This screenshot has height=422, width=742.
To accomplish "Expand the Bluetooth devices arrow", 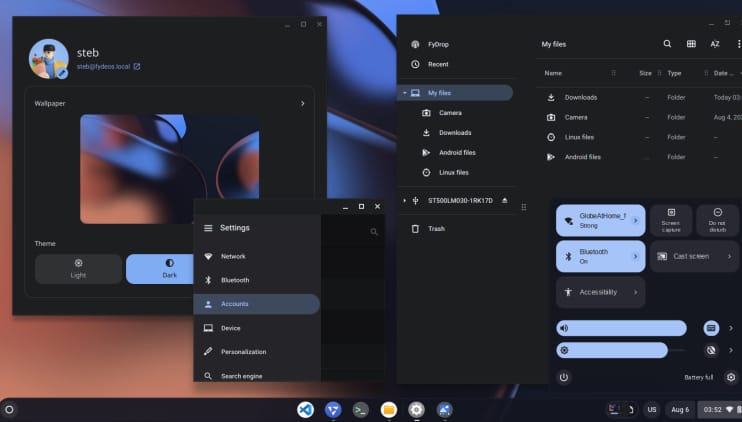I will click(x=636, y=256).
